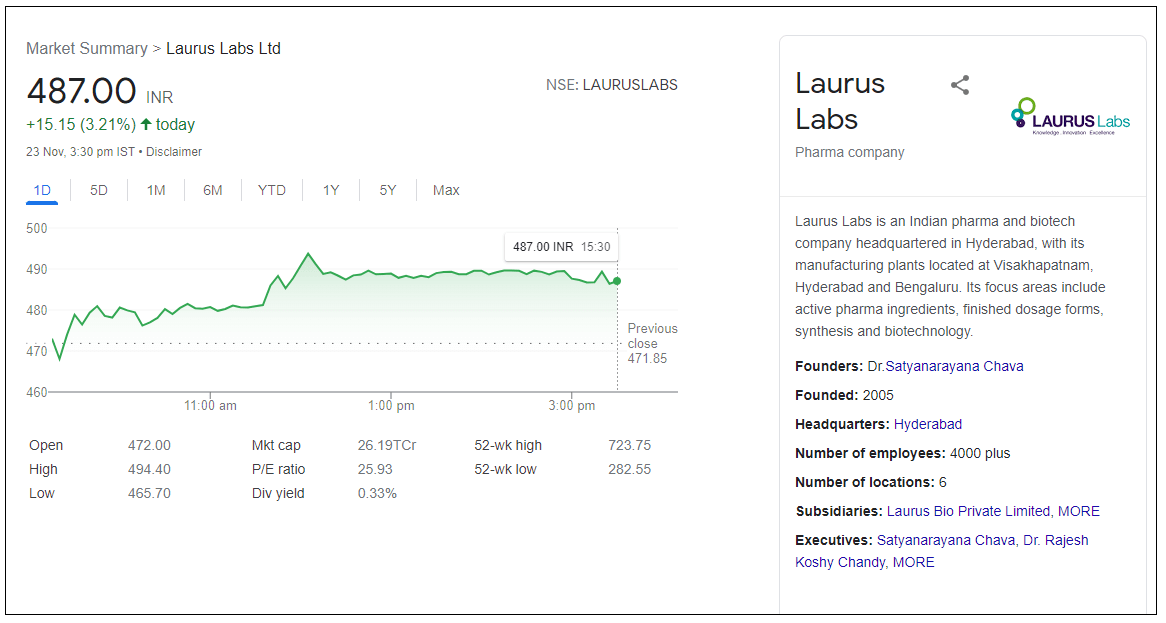This screenshot has width=1166, height=623.
Task: Click the Pharma company subtitle
Action: tap(849, 152)
